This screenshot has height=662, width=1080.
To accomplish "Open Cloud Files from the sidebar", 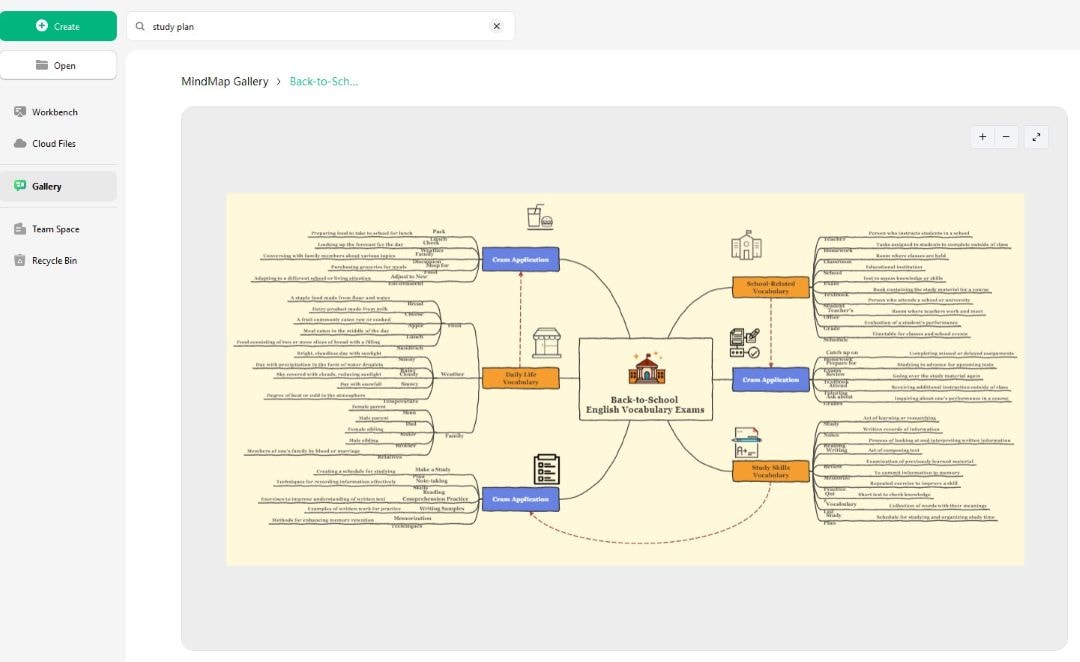I will tap(50, 143).
